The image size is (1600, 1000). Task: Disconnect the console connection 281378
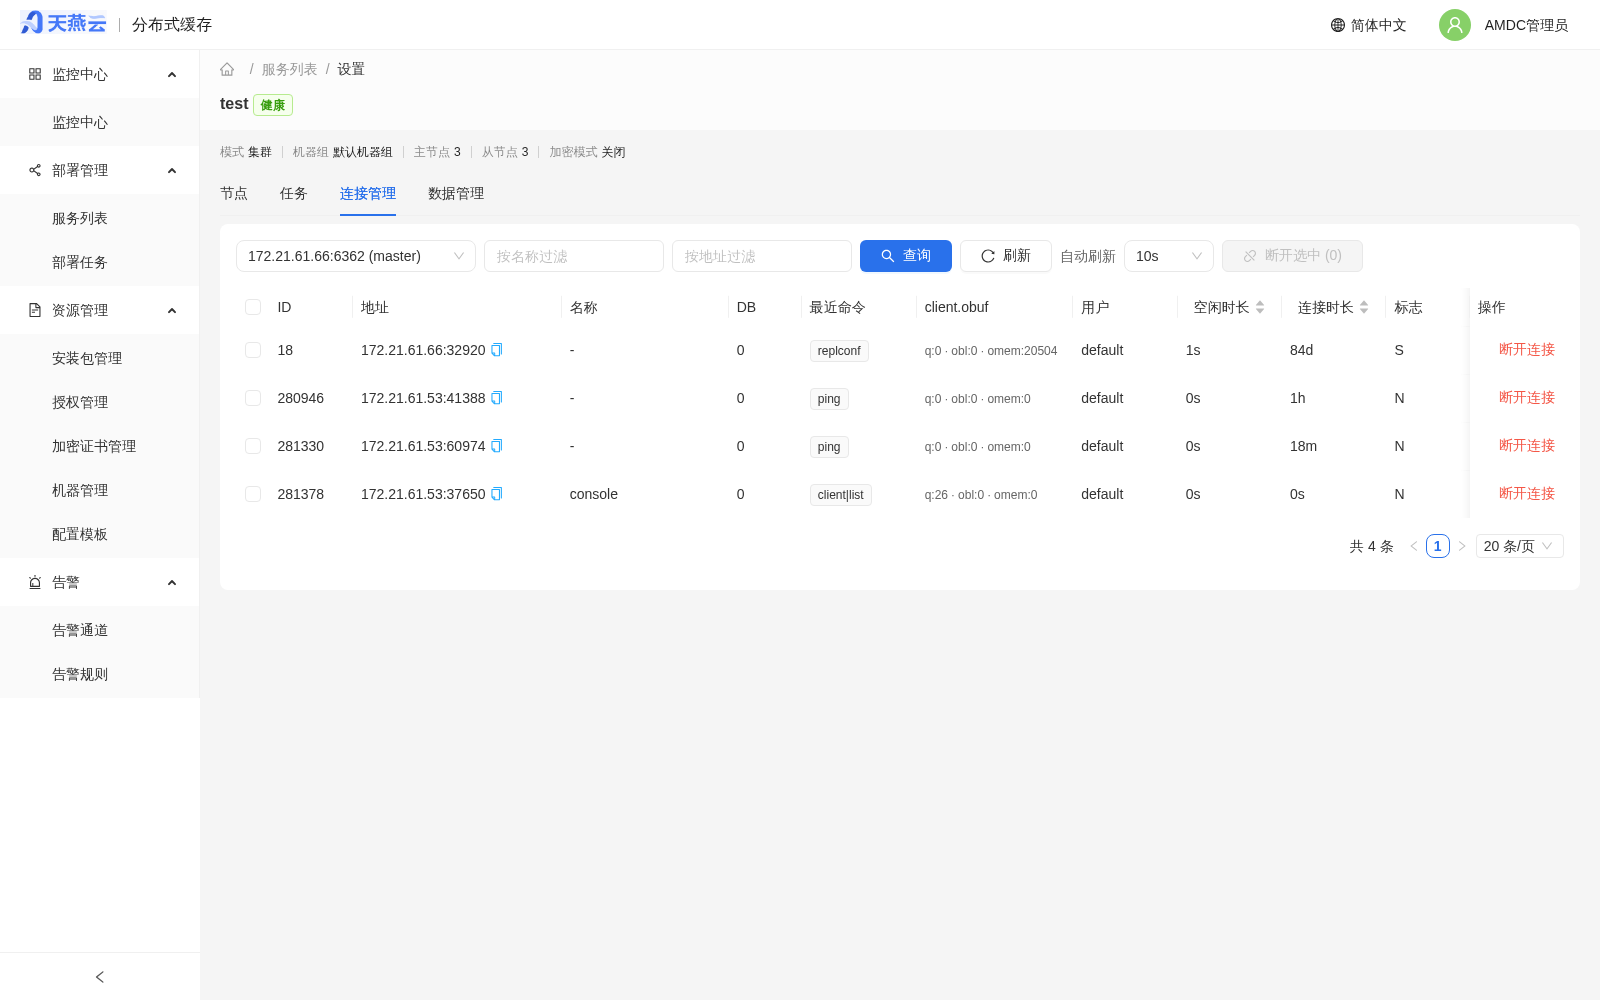click(1527, 494)
